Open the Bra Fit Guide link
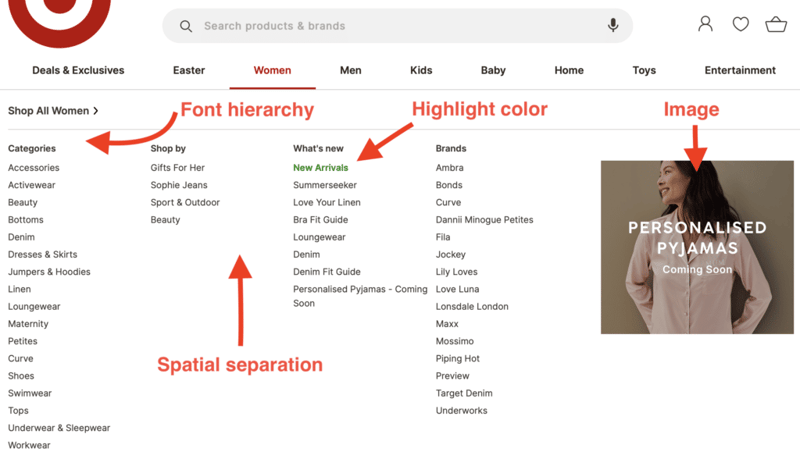This screenshot has height=459, width=800. (320, 220)
